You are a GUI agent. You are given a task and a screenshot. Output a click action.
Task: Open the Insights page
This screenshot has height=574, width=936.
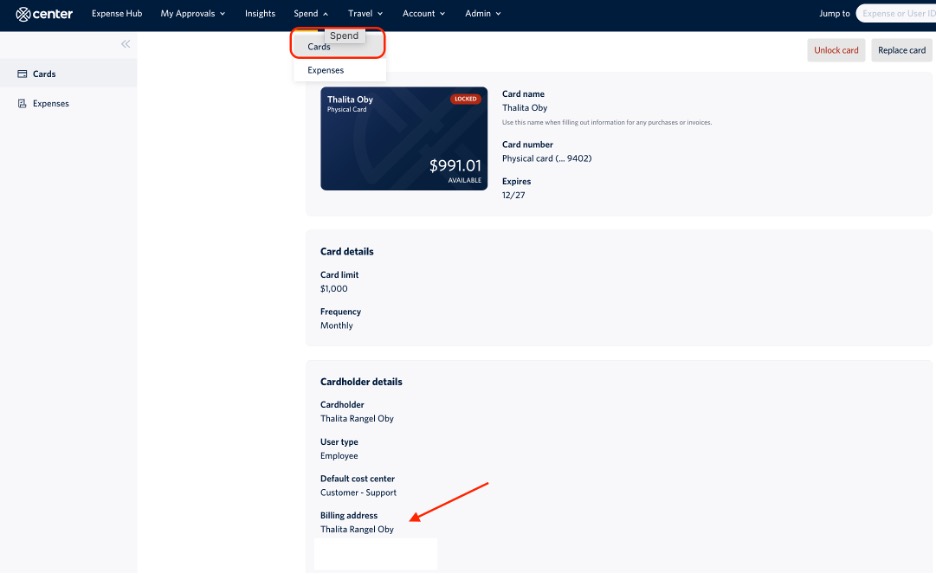(x=260, y=14)
